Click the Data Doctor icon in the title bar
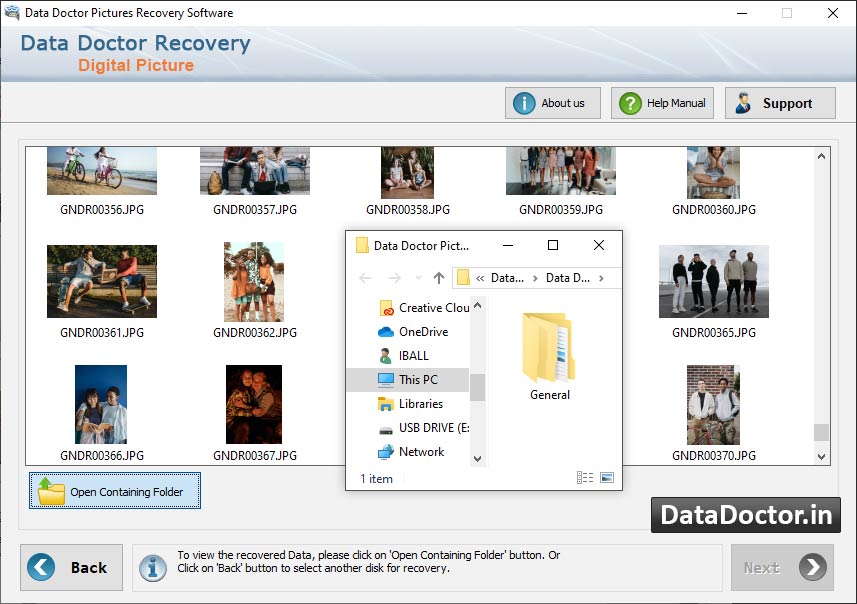 tap(11, 13)
